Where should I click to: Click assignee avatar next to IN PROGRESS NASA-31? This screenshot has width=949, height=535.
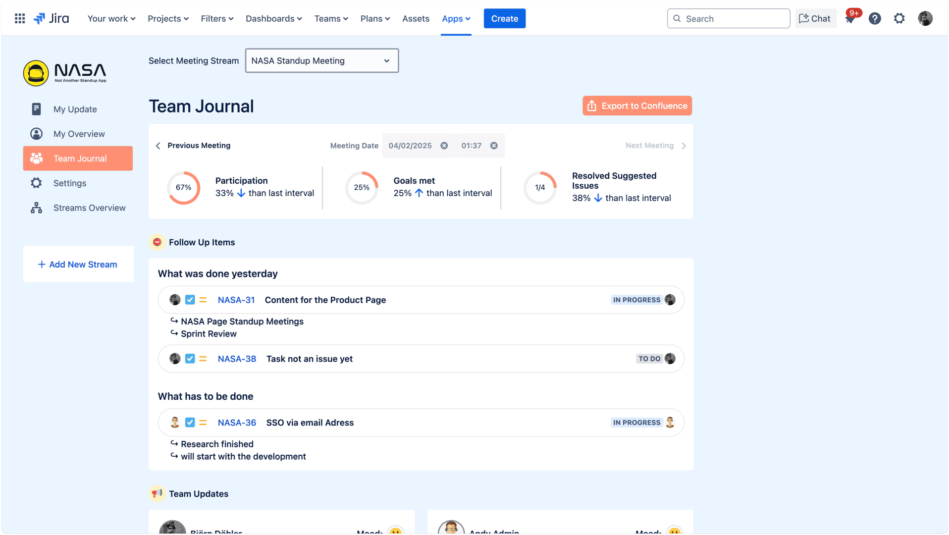pos(670,300)
